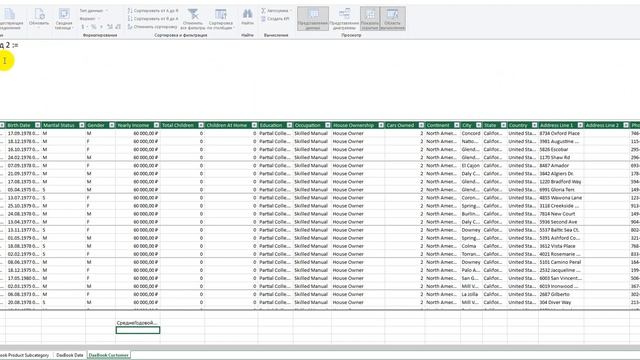The width and height of the screenshot is (640, 360).
Task: Open the State column filter dropdown
Action: 503,125
